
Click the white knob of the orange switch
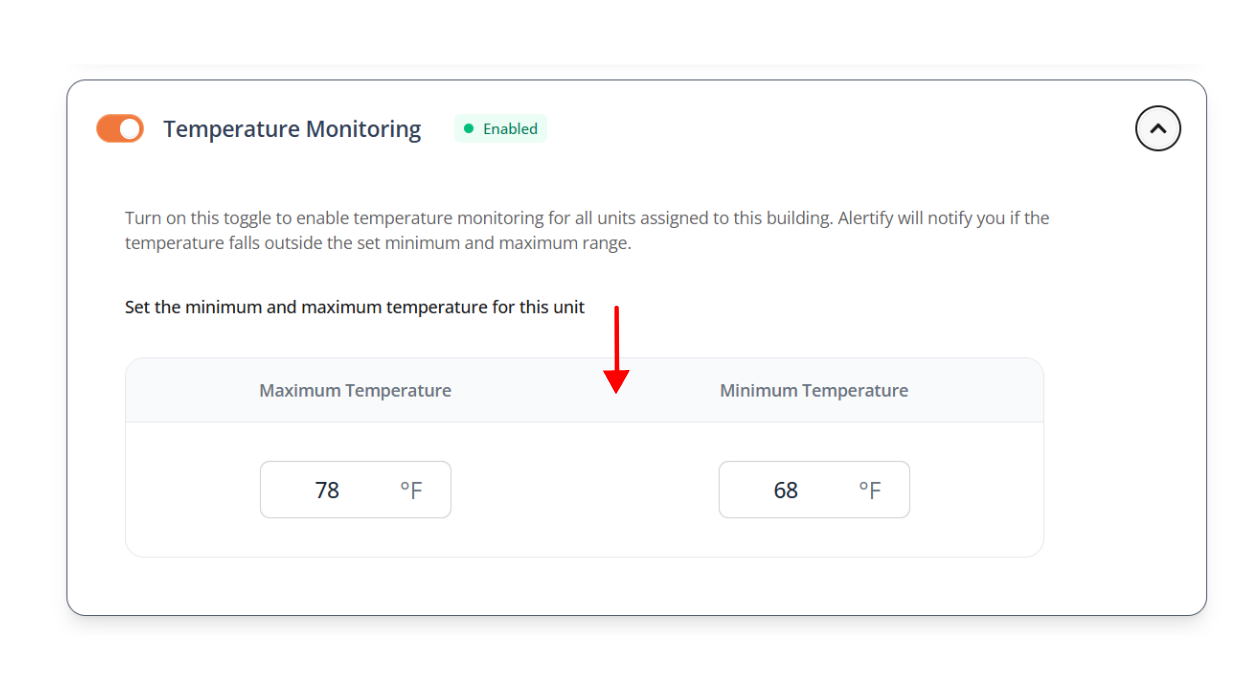pyautogui.click(x=130, y=129)
